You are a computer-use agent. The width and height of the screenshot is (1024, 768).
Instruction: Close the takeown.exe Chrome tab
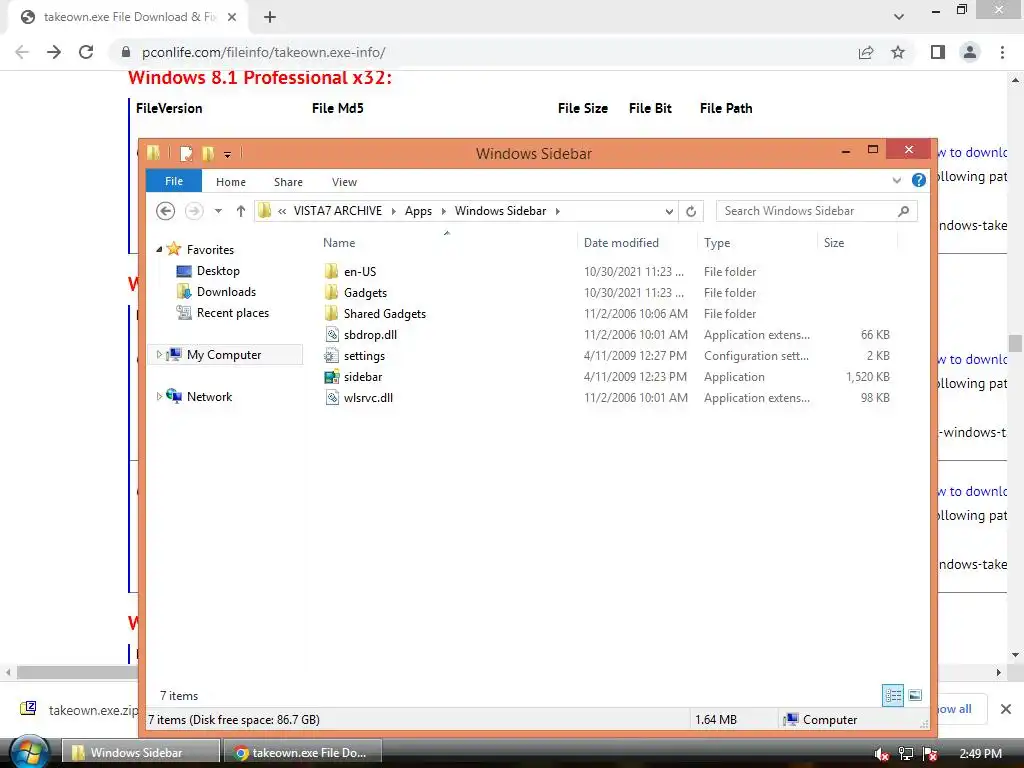[x=232, y=17]
